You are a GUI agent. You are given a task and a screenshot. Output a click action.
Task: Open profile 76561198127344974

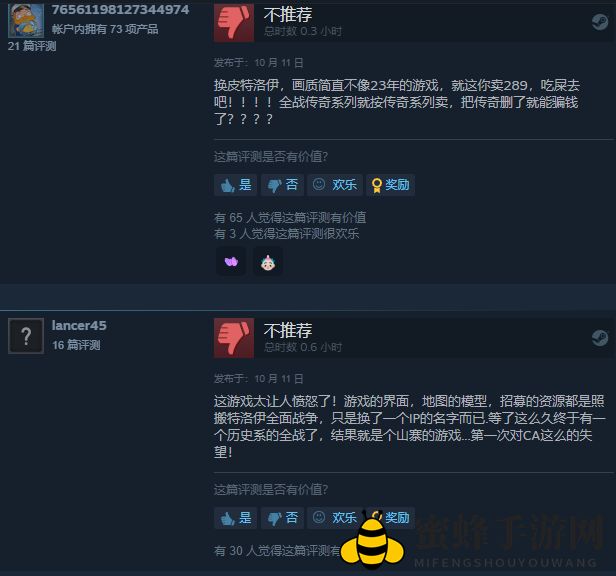click(120, 9)
